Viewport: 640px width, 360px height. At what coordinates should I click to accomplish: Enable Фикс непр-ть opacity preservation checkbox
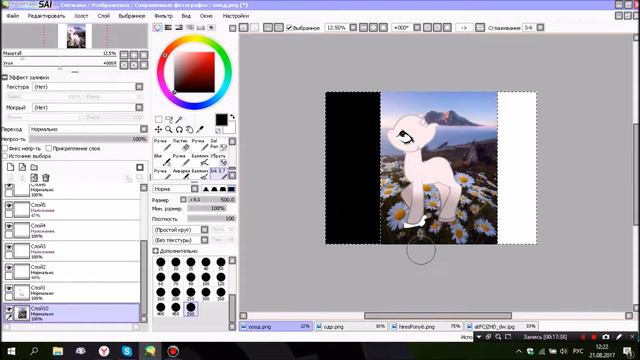point(5,148)
